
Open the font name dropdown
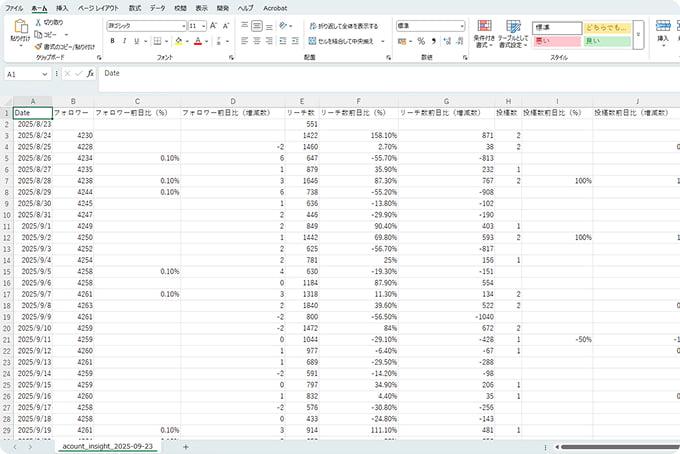pyautogui.click(x=183, y=25)
